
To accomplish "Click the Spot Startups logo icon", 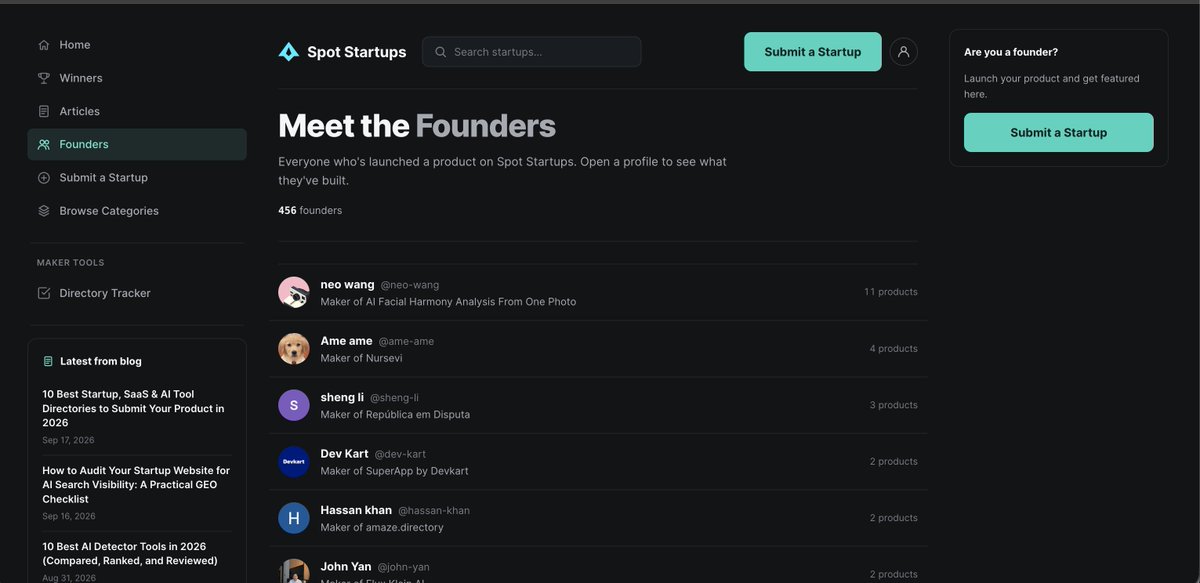I will pos(289,52).
